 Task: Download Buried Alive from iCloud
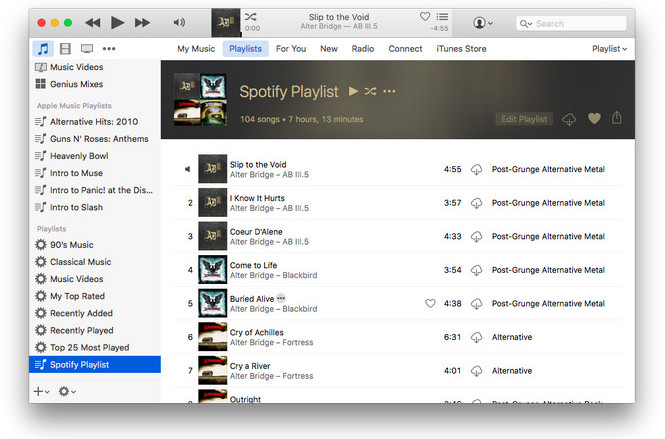(x=476, y=304)
